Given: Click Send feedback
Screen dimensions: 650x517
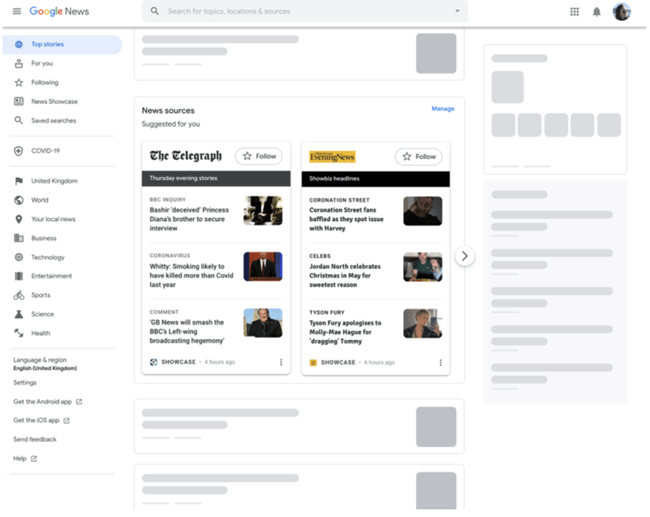Looking at the screenshot, I should point(35,439).
